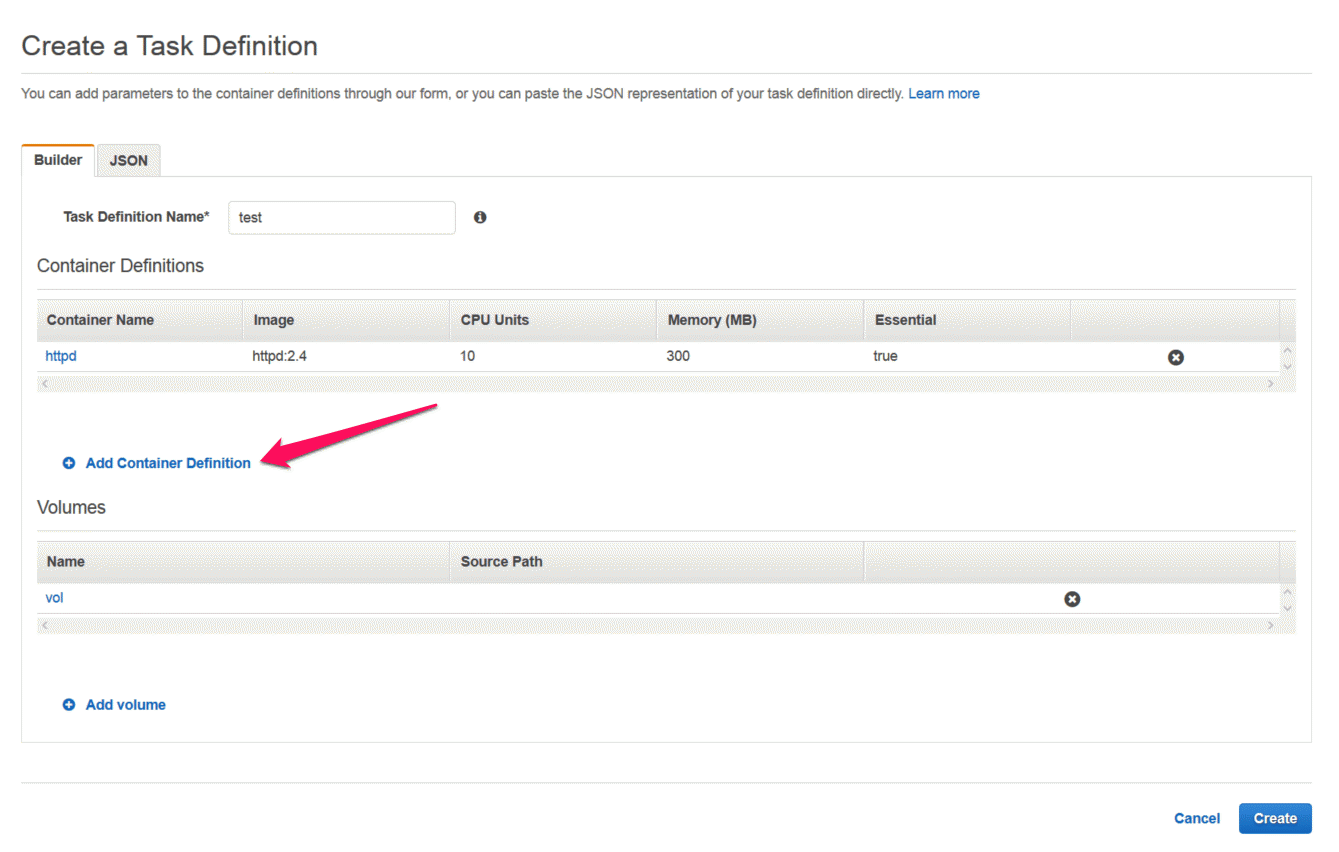The width and height of the screenshot is (1339, 852).
Task: Click the plus icon beside Add volume
Action: coord(69,705)
